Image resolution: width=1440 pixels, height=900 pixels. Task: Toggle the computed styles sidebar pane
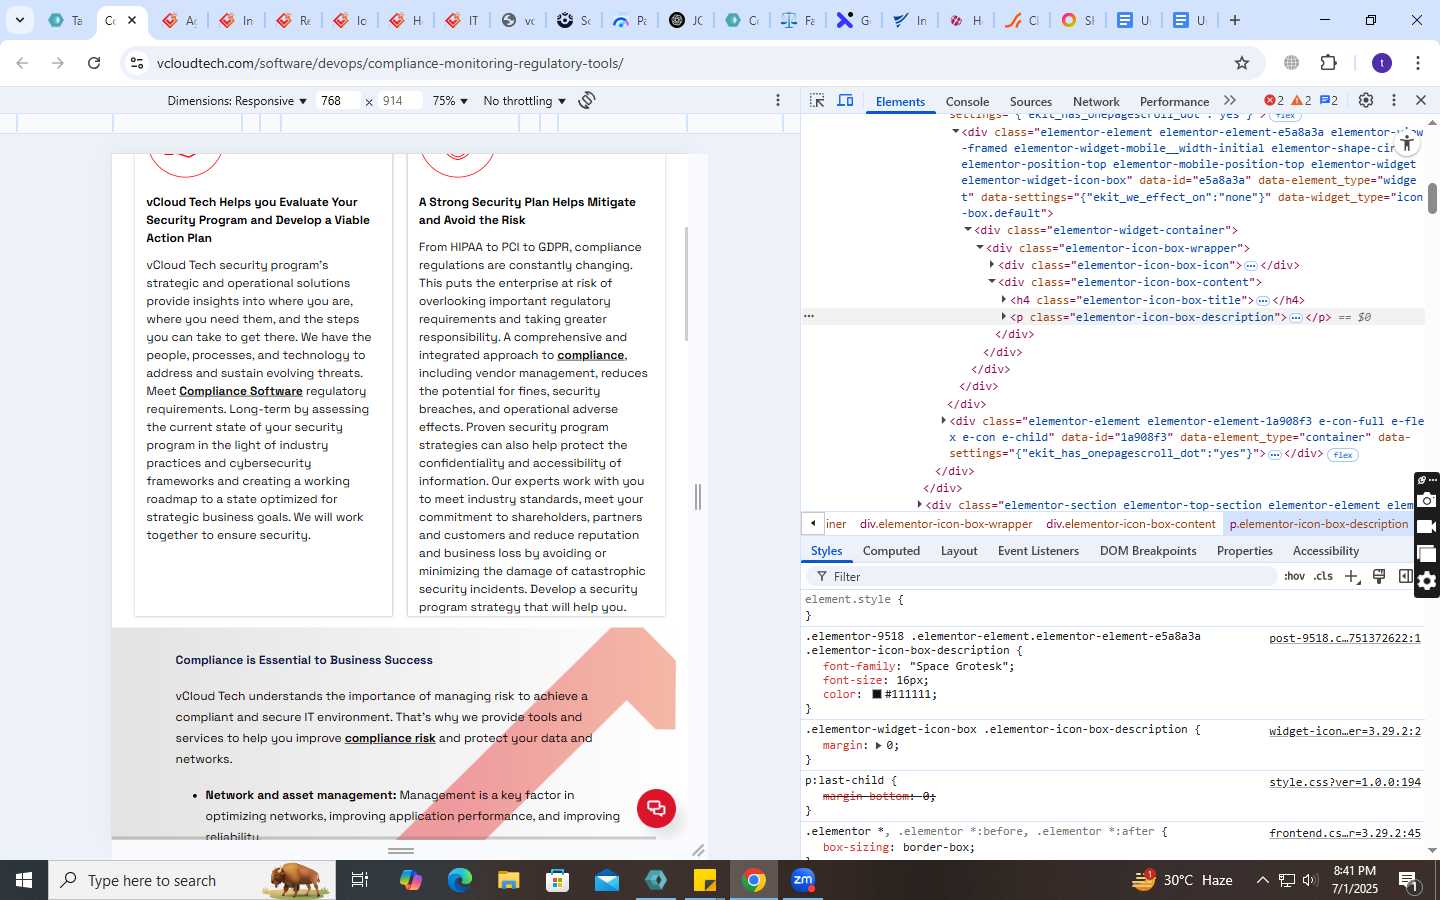(1405, 576)
